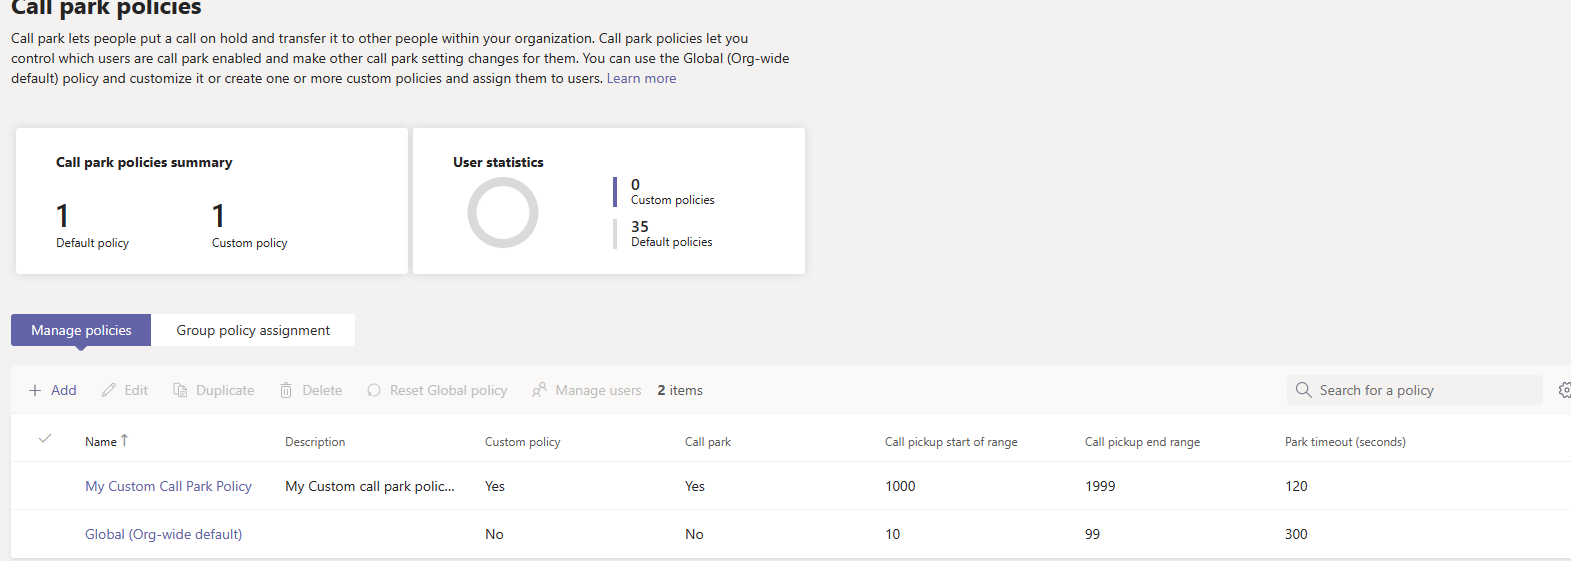Sort by Name column ascending arrow
The width and height of the screenshot is (1571, 561).
click(124, 441)
